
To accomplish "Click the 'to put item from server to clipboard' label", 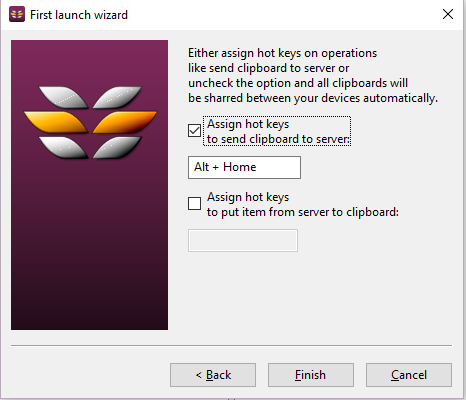I will coord(303,212).
